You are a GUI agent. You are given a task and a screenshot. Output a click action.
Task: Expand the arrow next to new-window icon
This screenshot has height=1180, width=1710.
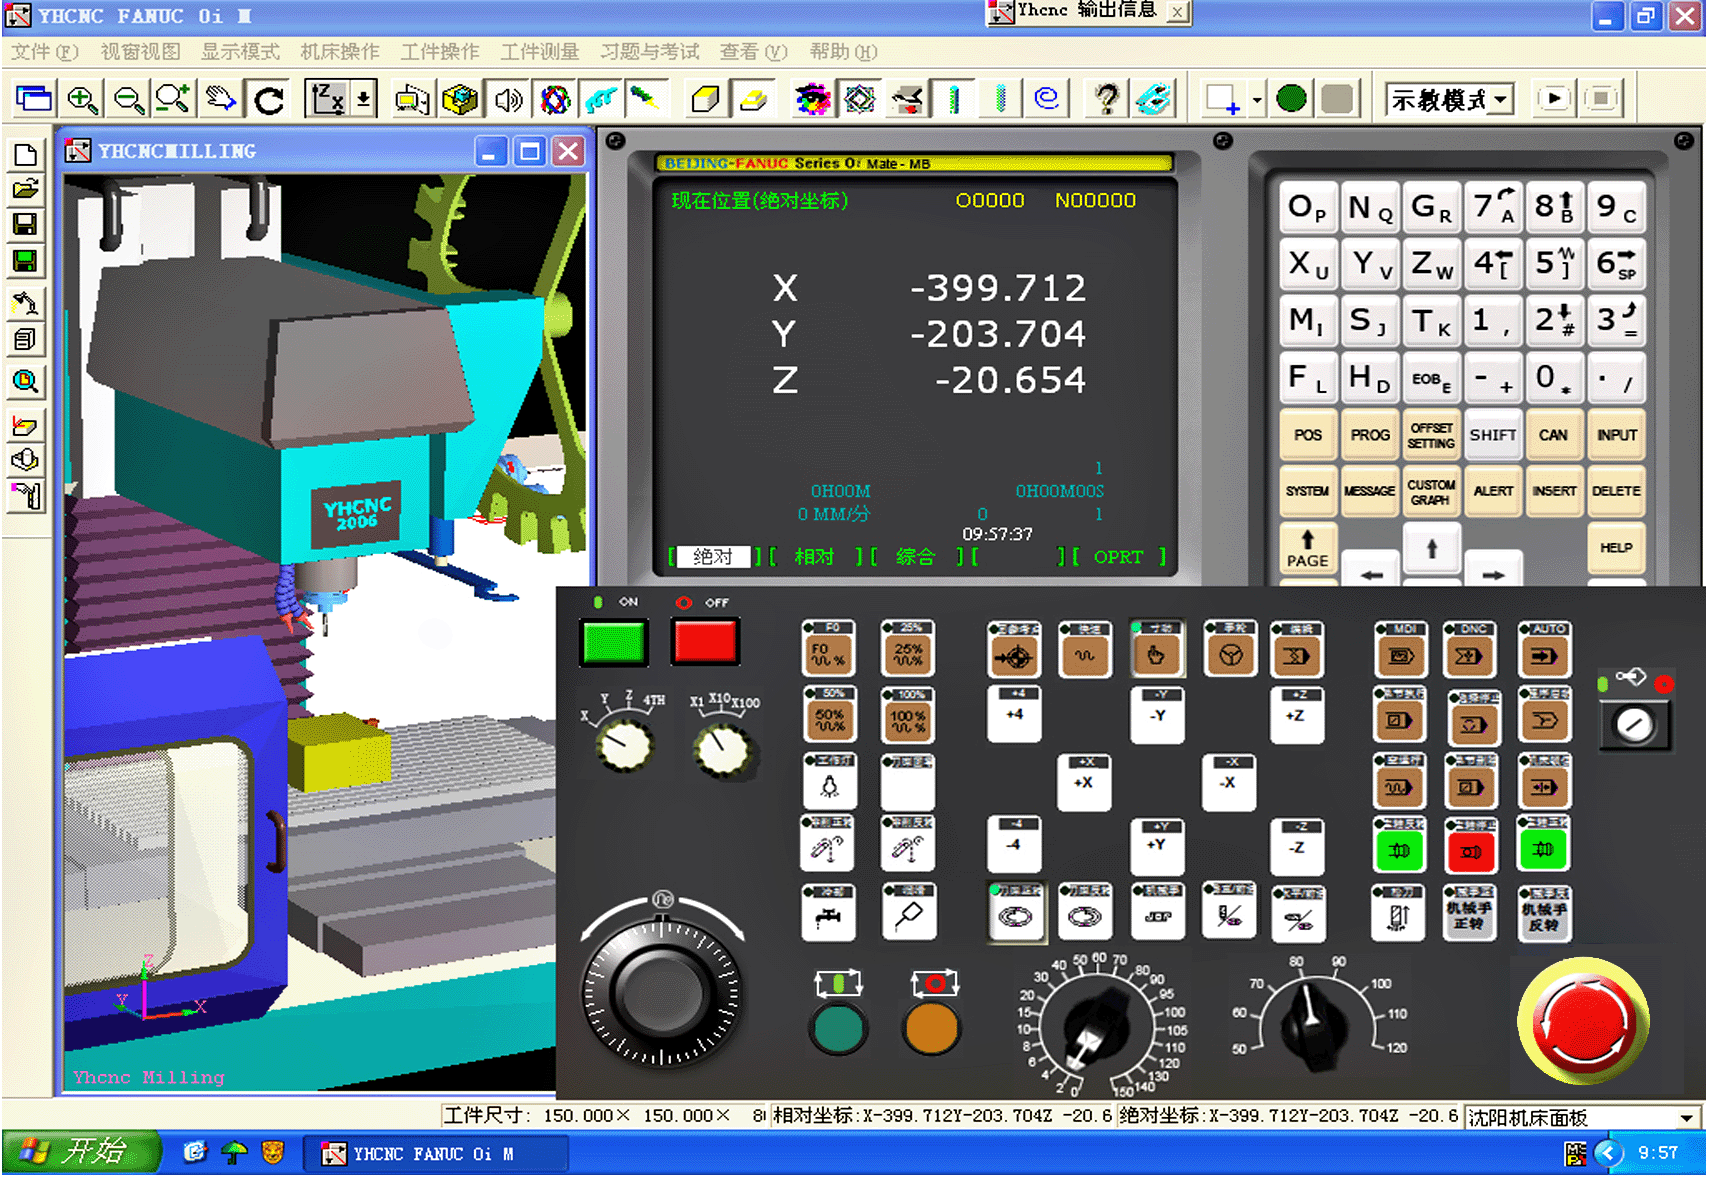(x=1257, y=99)
